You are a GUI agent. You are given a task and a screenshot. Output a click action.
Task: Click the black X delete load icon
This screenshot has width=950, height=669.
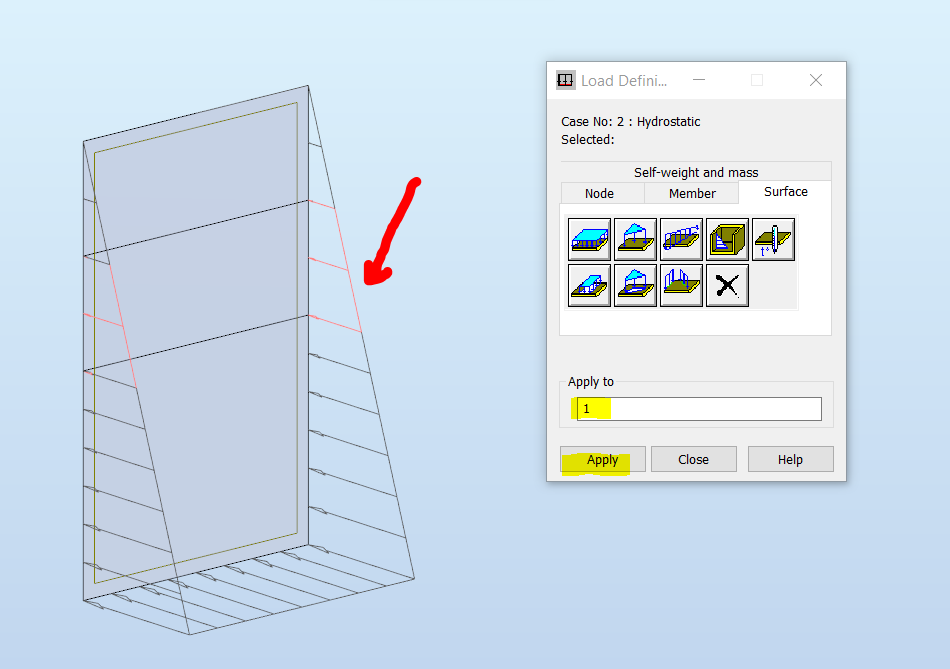point(727,285)
